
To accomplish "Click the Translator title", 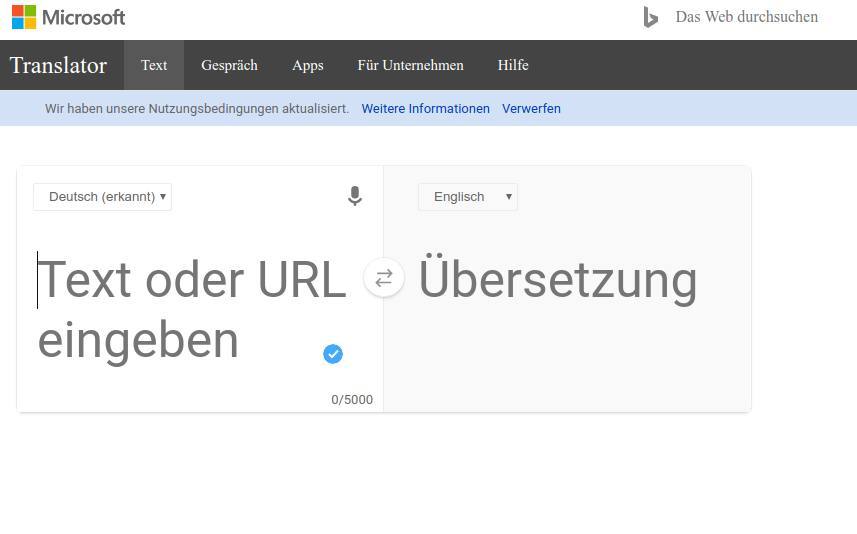I will [x=58, y=65].
